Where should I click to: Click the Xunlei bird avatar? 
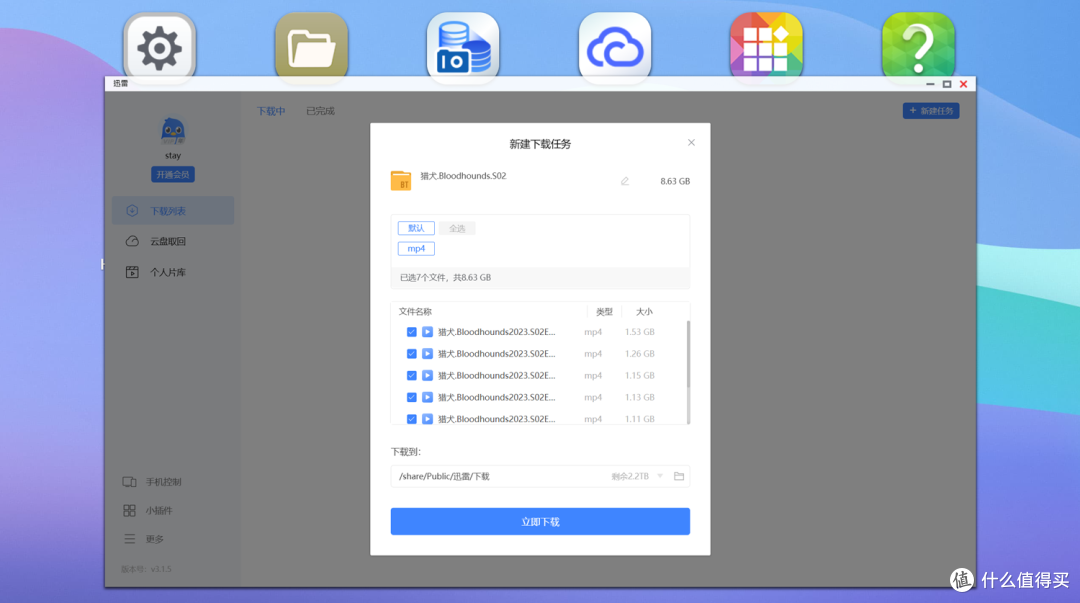tap(173, 131)
